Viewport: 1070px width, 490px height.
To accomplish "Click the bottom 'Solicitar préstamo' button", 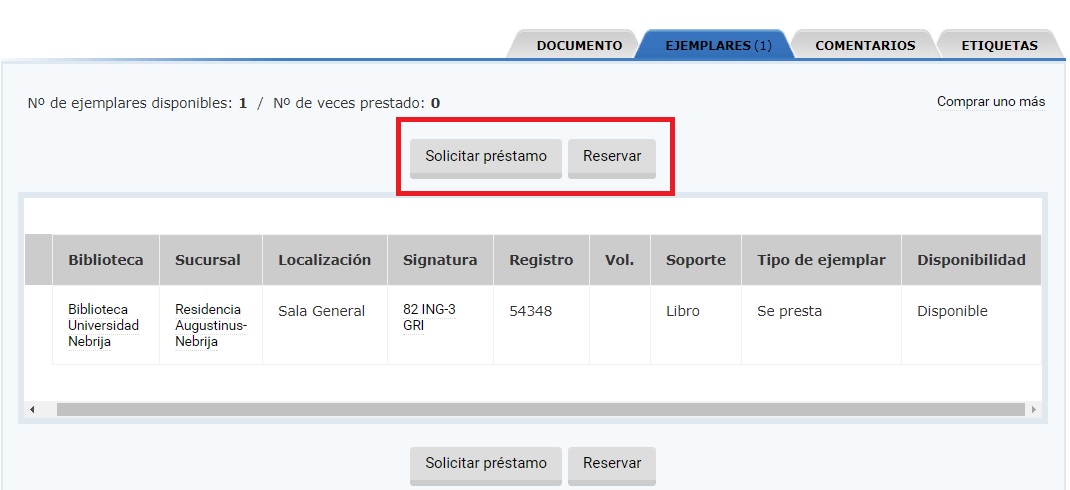I will coord(486,464).
